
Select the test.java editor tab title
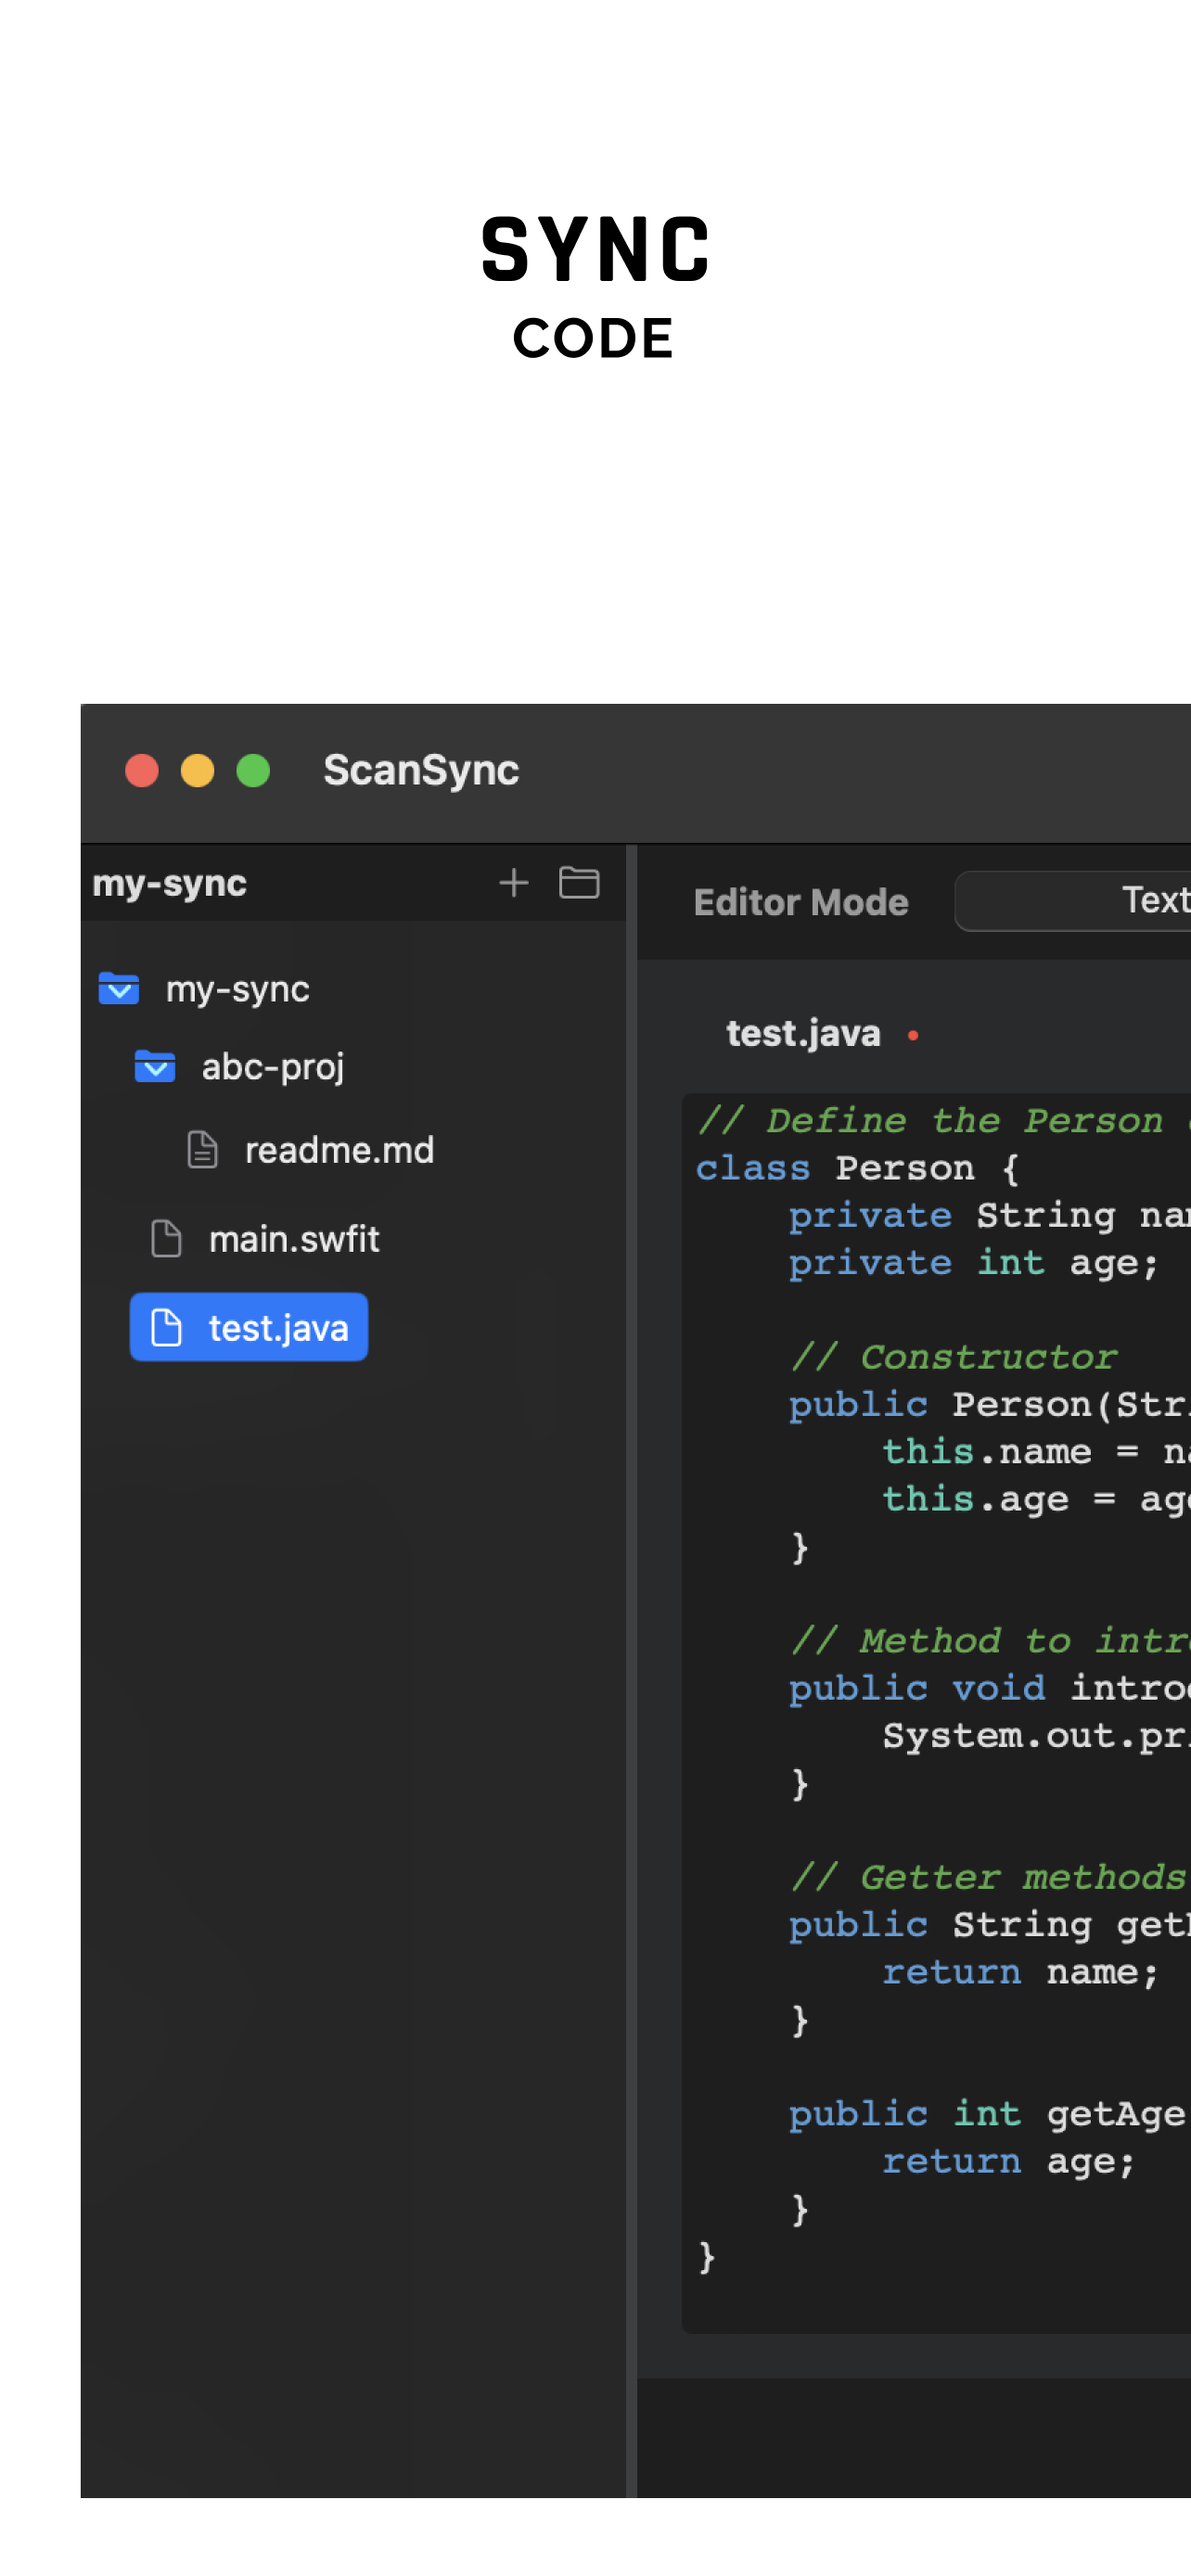[803, 1033]
